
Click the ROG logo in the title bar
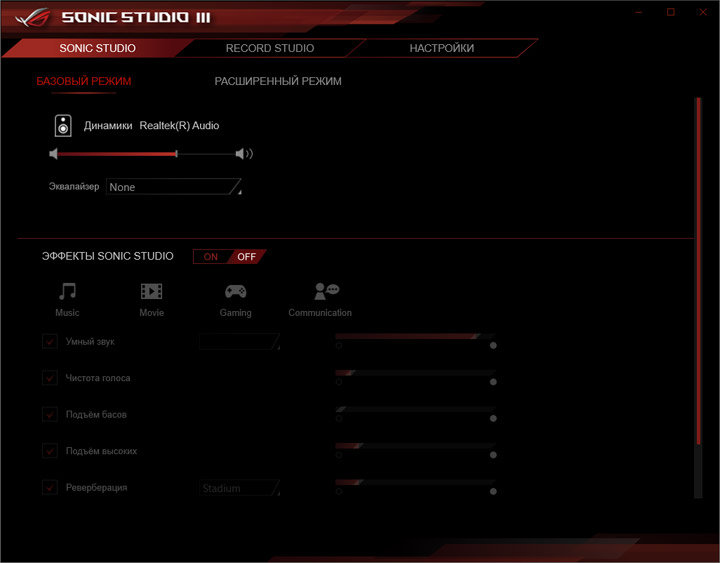[x=32, y=17]
